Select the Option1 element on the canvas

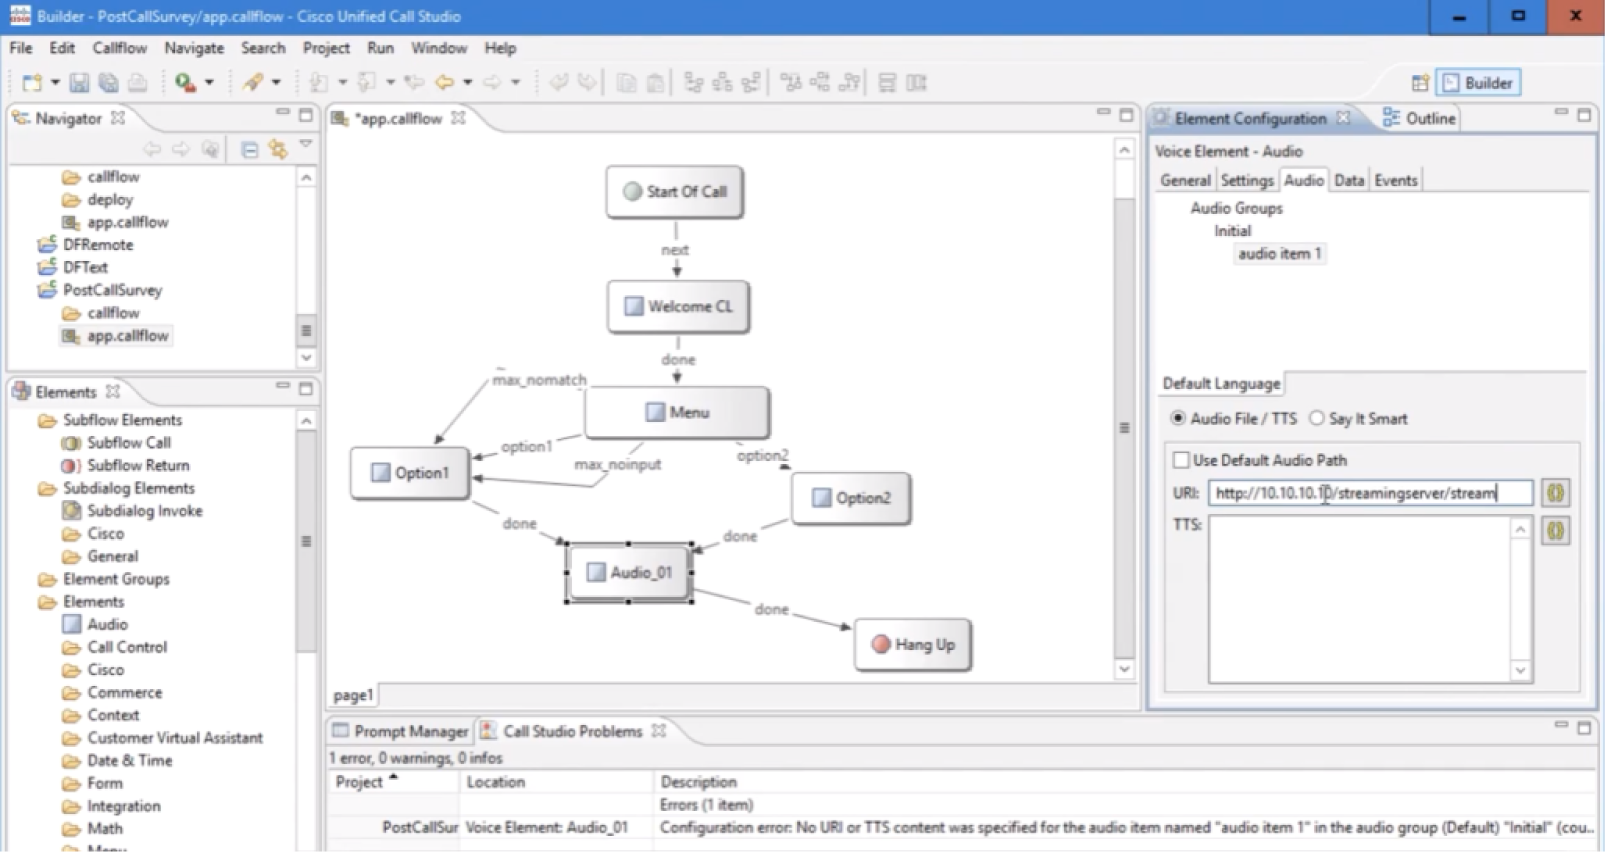point(410,473)
